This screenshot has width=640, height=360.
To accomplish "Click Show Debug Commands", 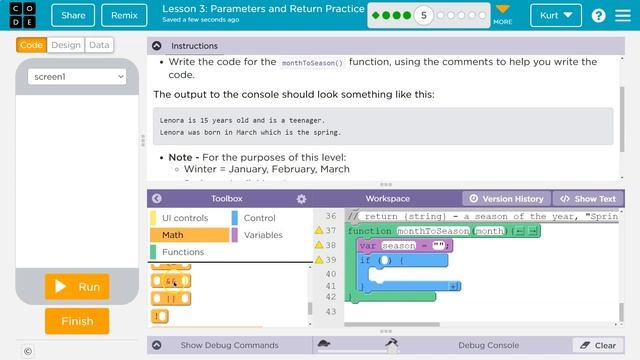I will pyautogui.click(x=229, y=345).
